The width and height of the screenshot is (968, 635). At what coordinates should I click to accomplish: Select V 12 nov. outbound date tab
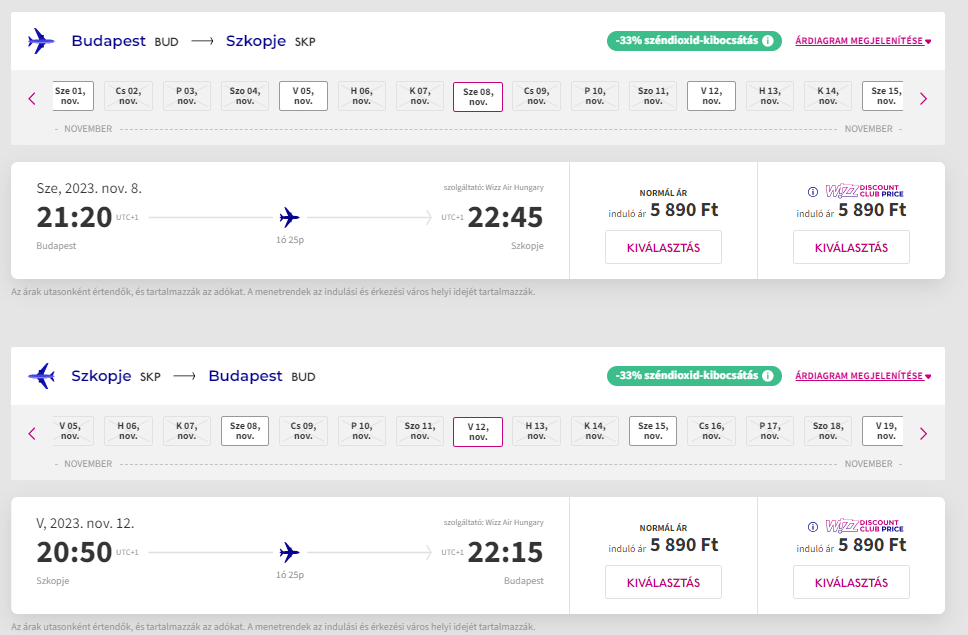[711, 96]
